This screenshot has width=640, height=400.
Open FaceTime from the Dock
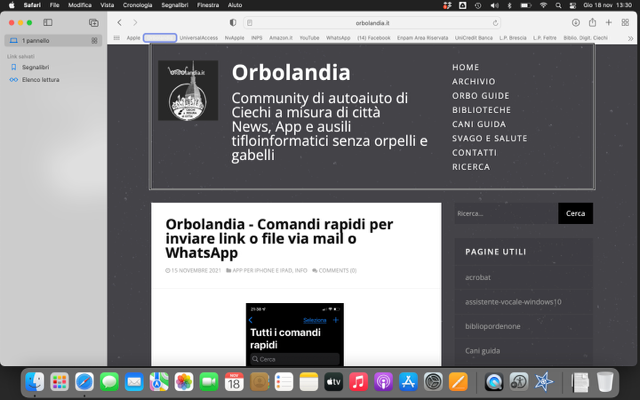[209, 382]
